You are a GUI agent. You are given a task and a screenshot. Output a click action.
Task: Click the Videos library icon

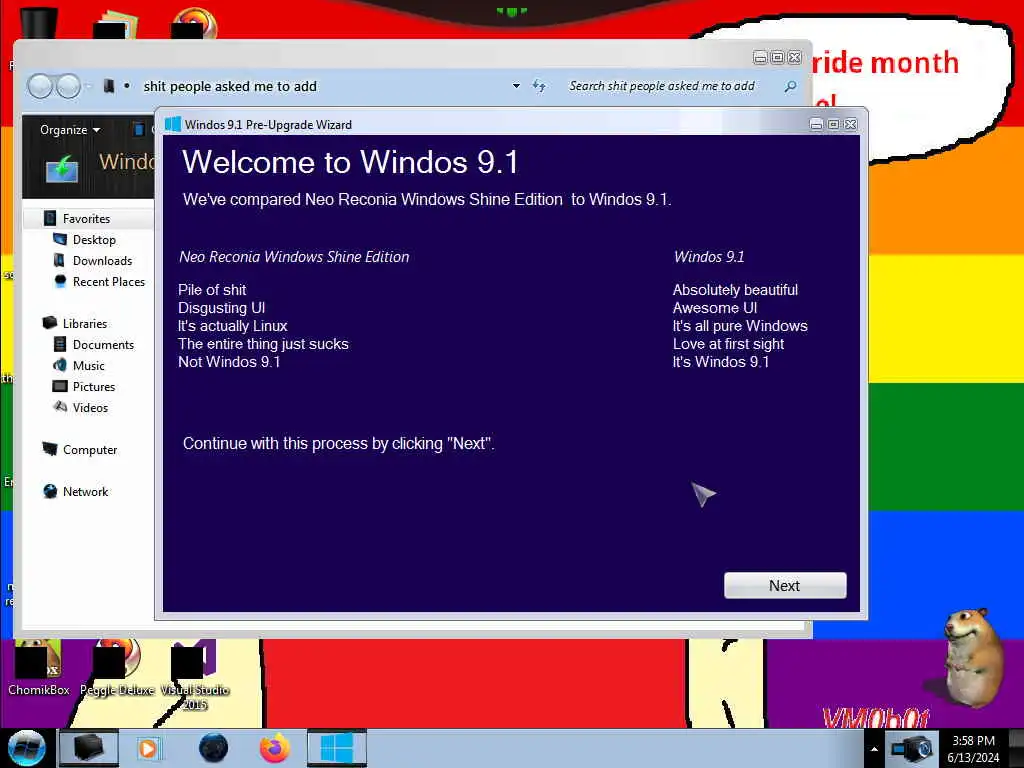59,407
